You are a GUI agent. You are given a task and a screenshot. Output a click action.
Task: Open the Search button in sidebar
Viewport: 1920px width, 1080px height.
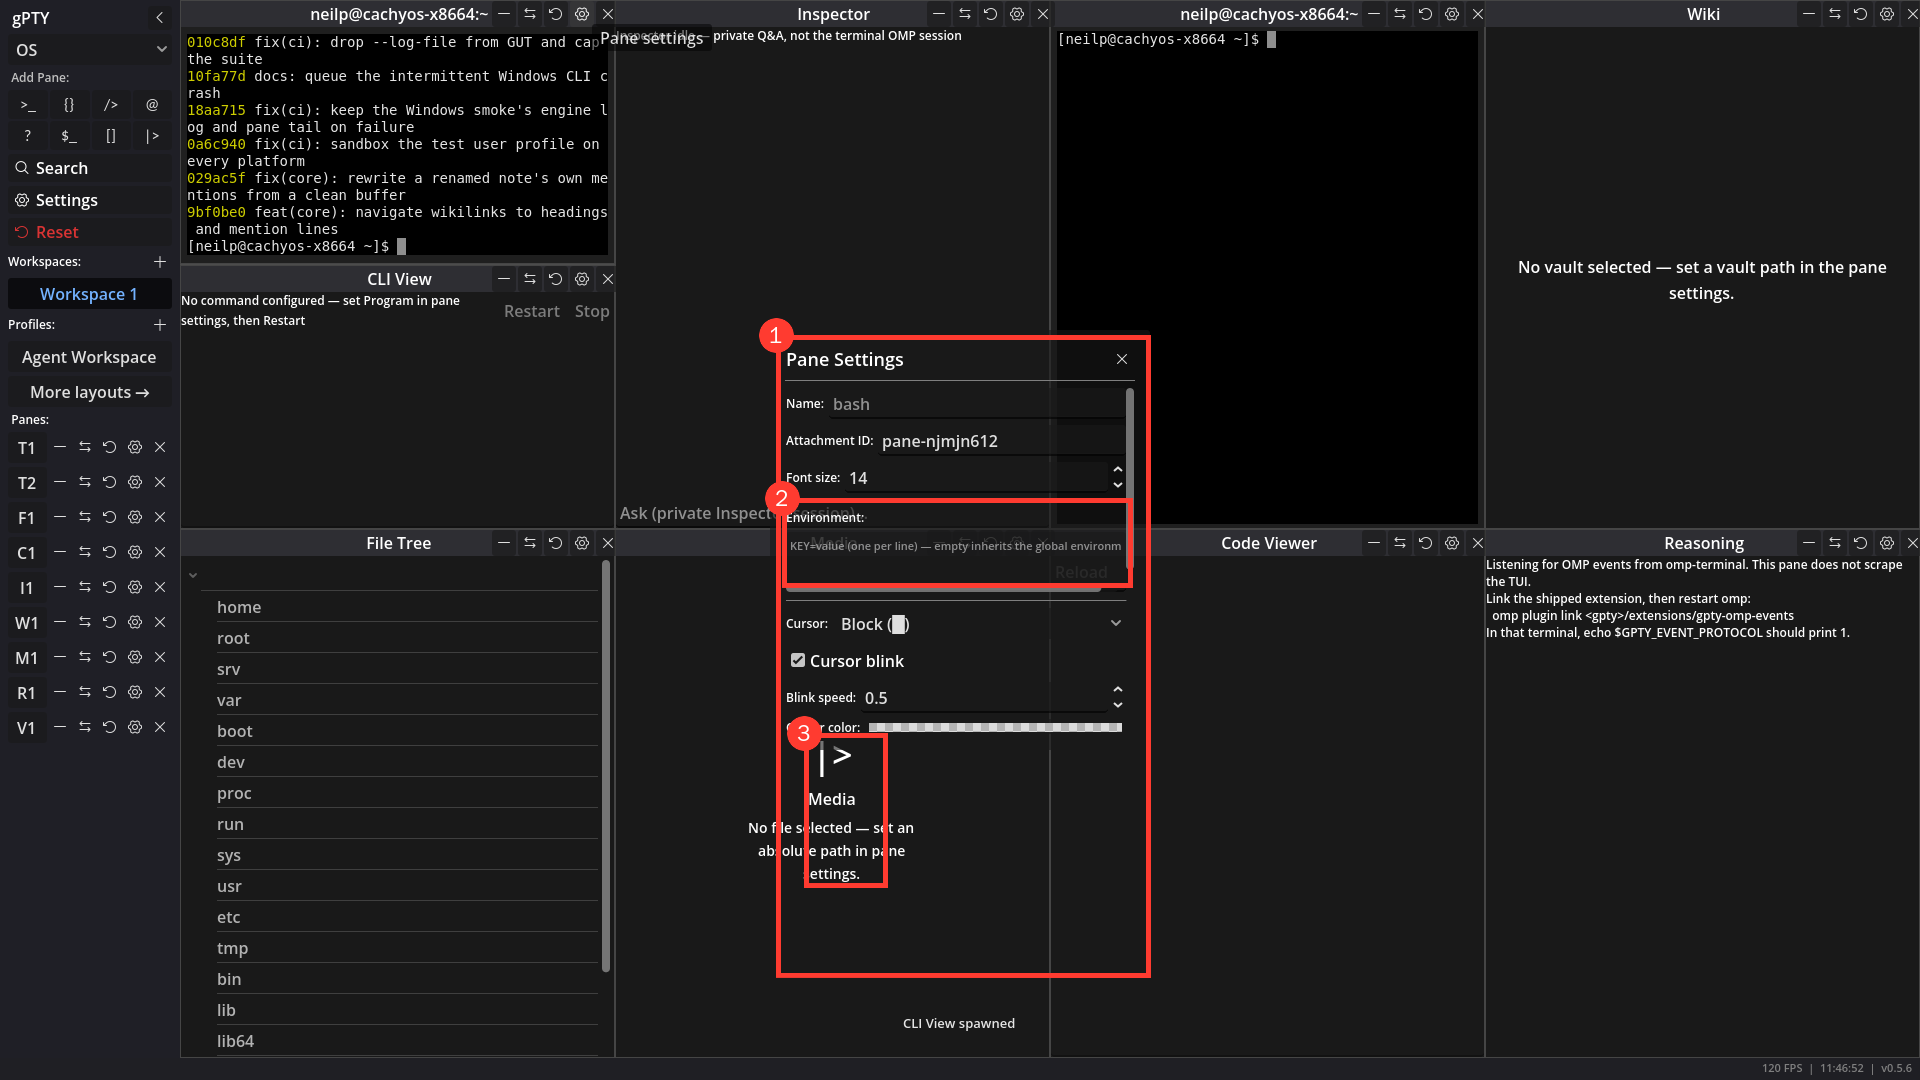90,168
